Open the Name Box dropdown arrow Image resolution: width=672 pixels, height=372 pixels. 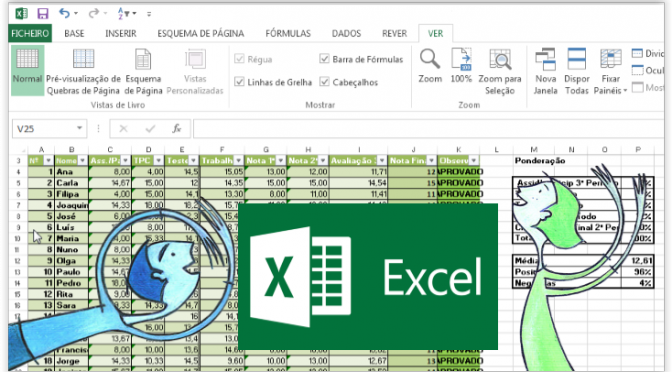click(79, 128)
